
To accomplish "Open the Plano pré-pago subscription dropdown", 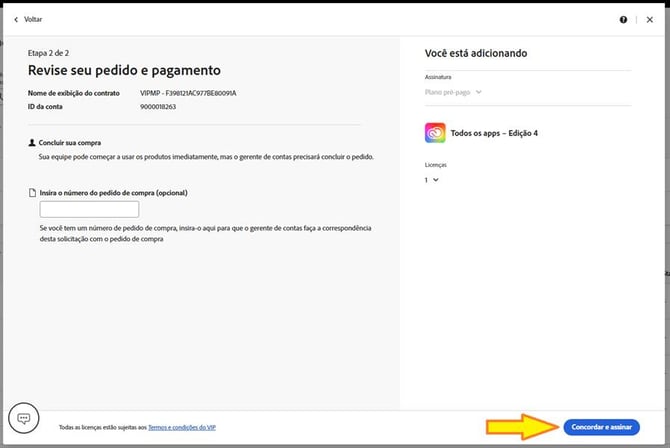I will coord(453,92).
